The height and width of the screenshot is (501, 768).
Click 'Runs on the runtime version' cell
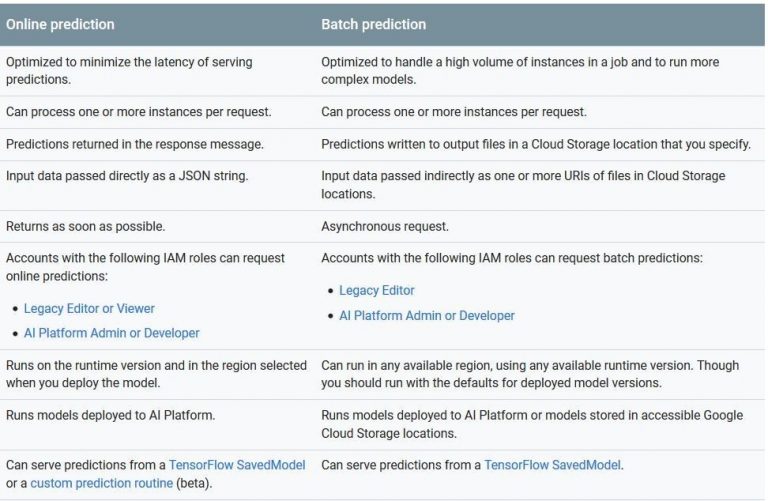tap(156, 373)
